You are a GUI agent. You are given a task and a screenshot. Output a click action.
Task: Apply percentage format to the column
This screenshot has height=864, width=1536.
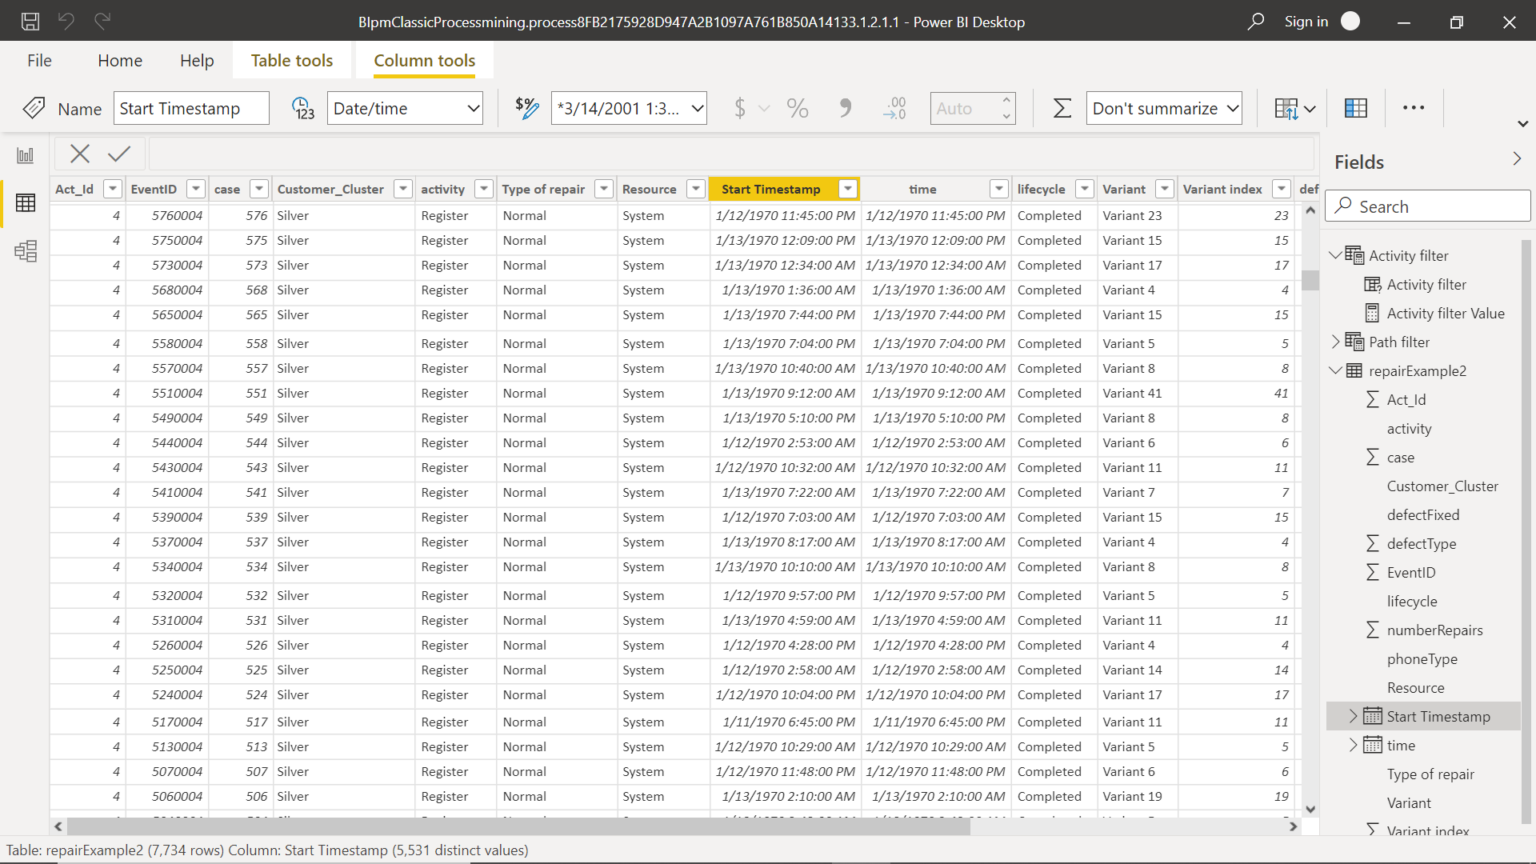797,107
